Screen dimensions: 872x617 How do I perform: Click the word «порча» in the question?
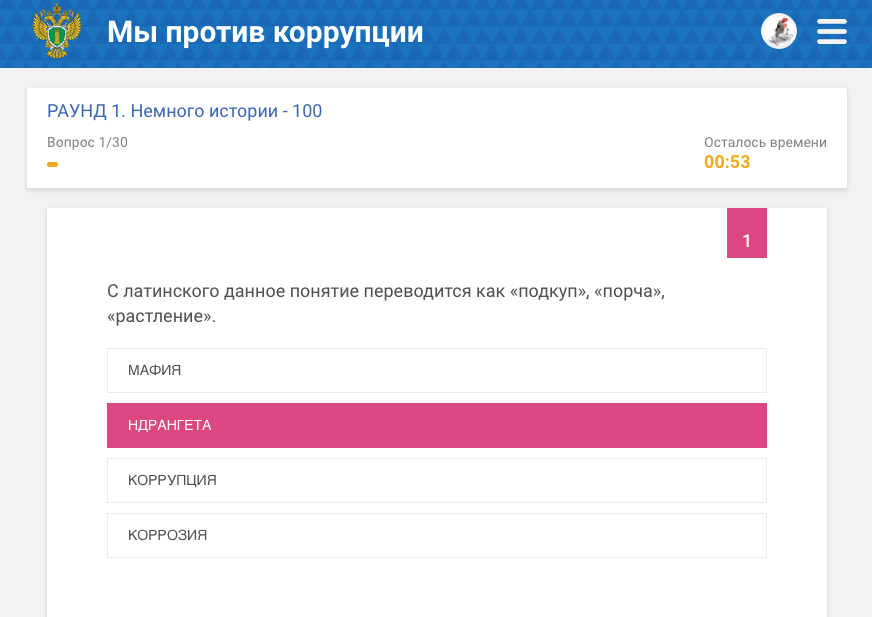click(x=629, y=292)
